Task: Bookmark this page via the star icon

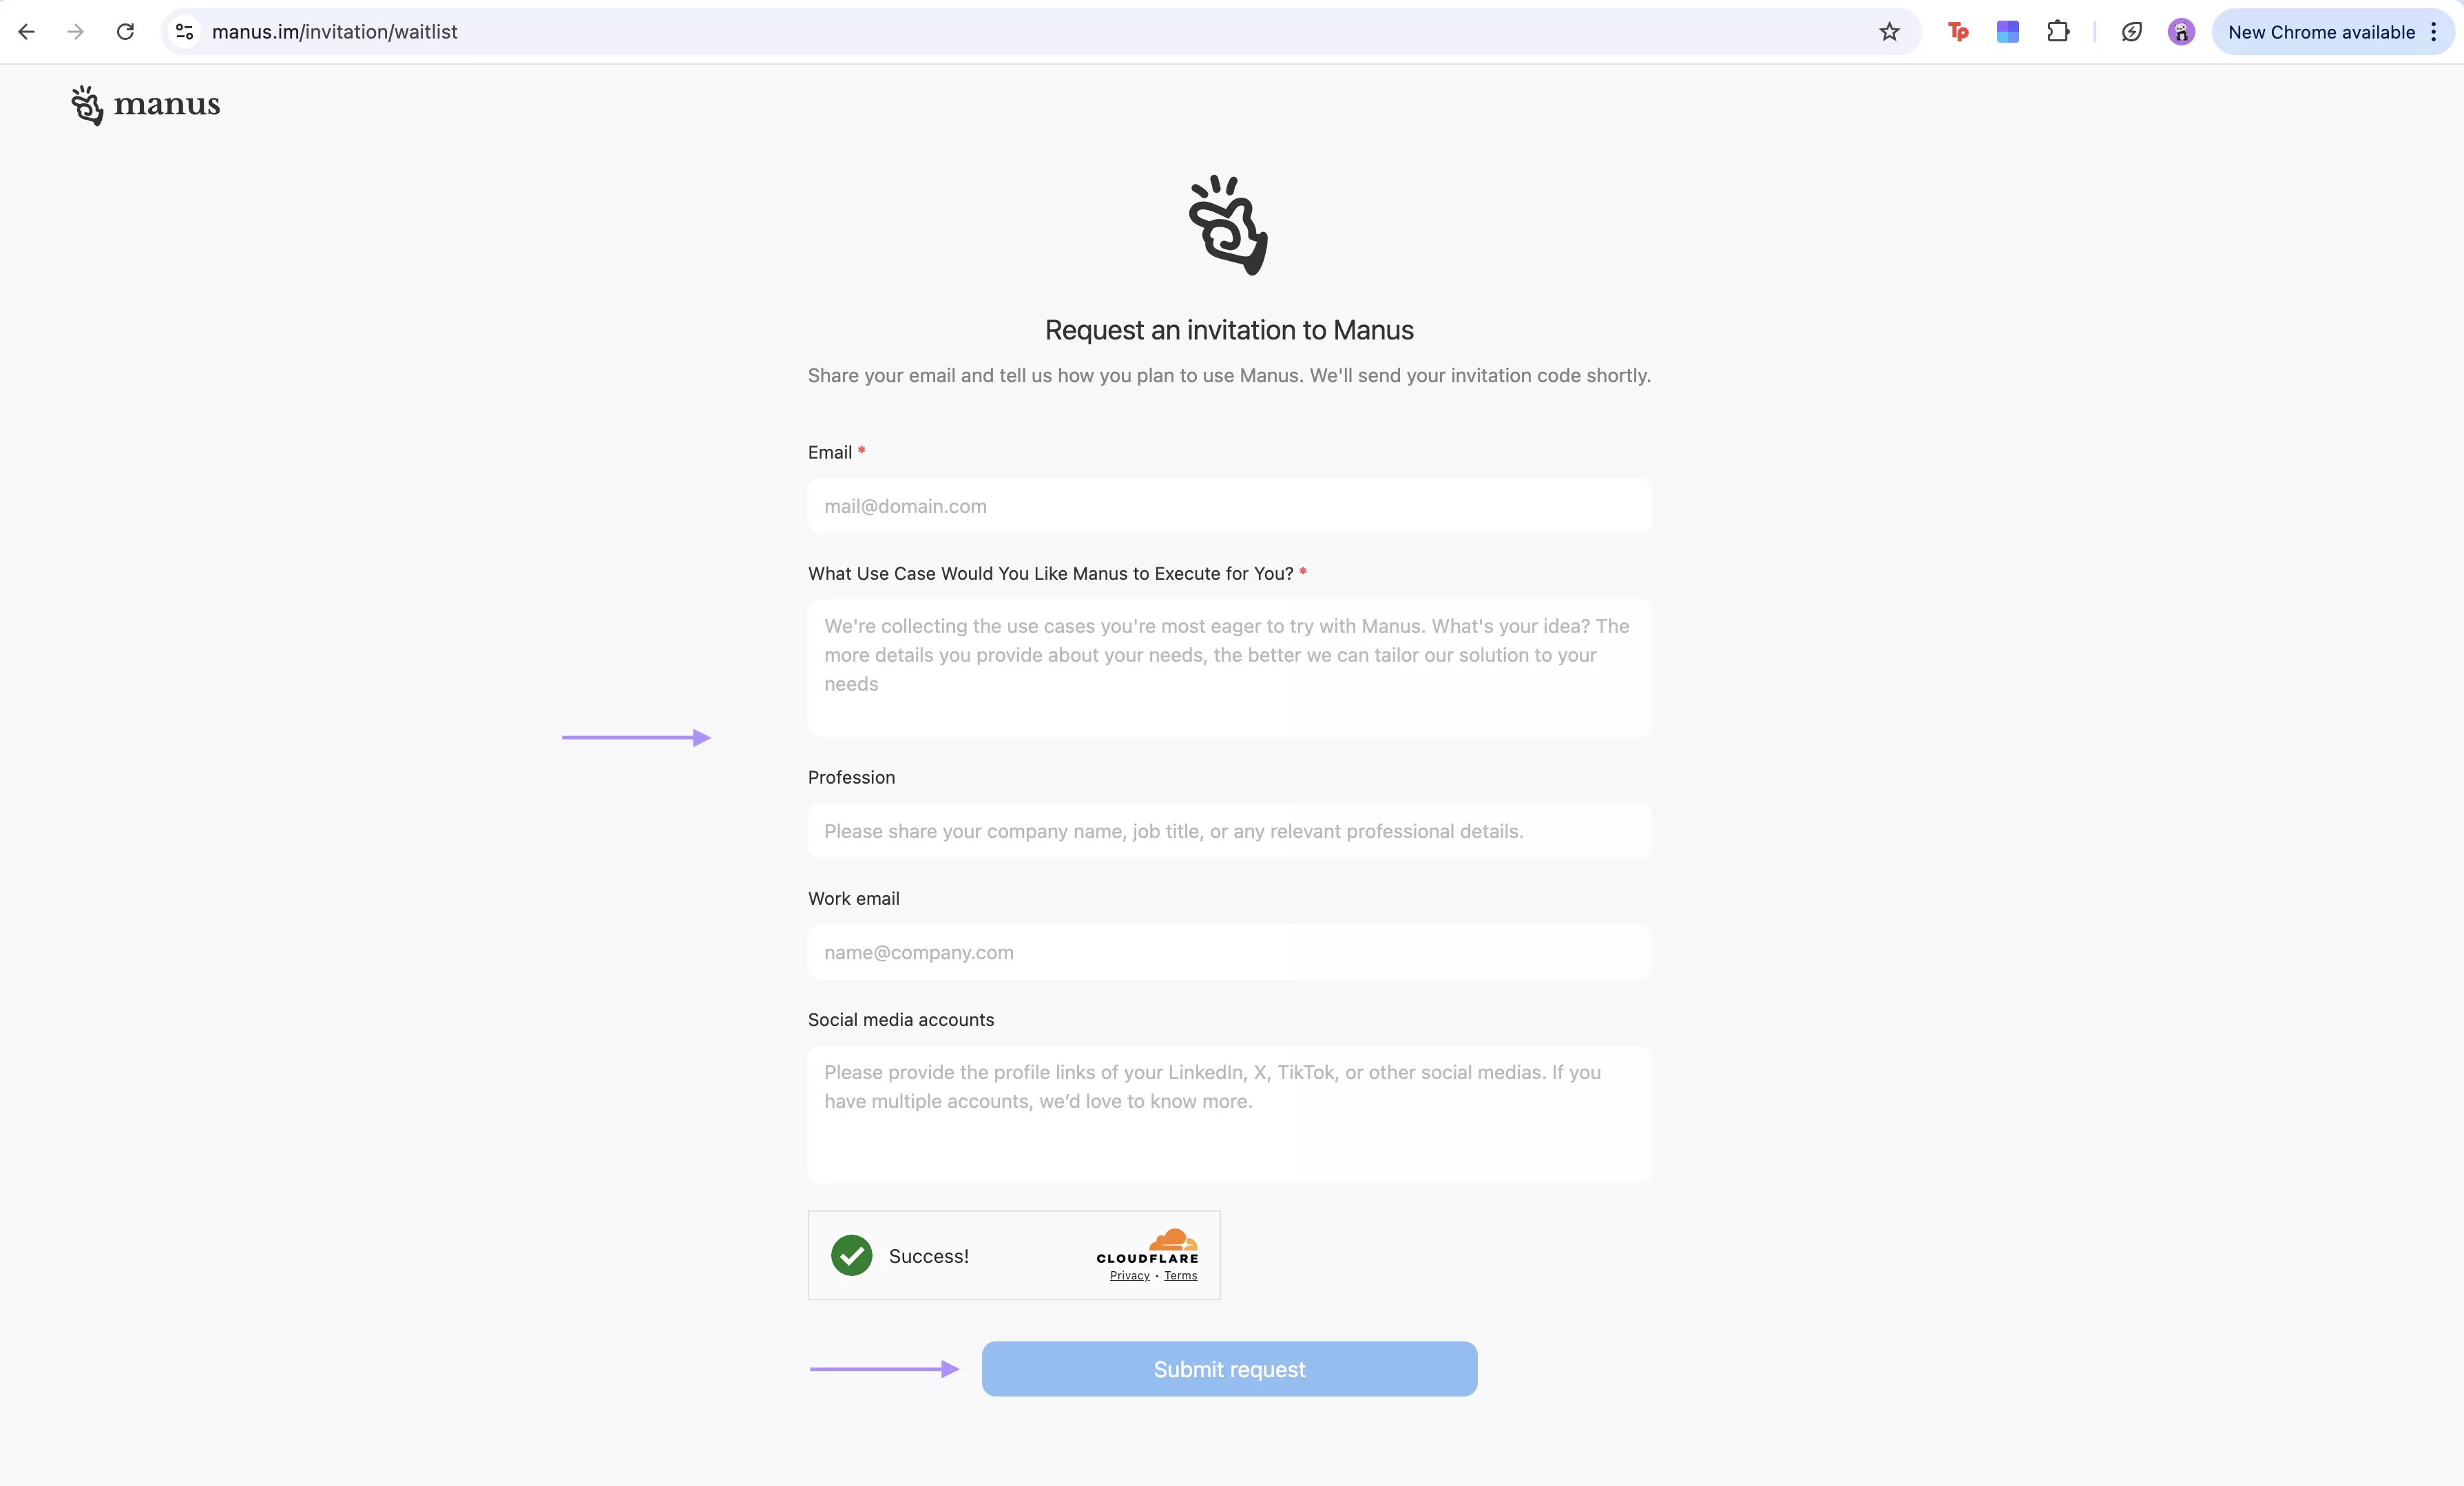Action: coord(1889,31)
